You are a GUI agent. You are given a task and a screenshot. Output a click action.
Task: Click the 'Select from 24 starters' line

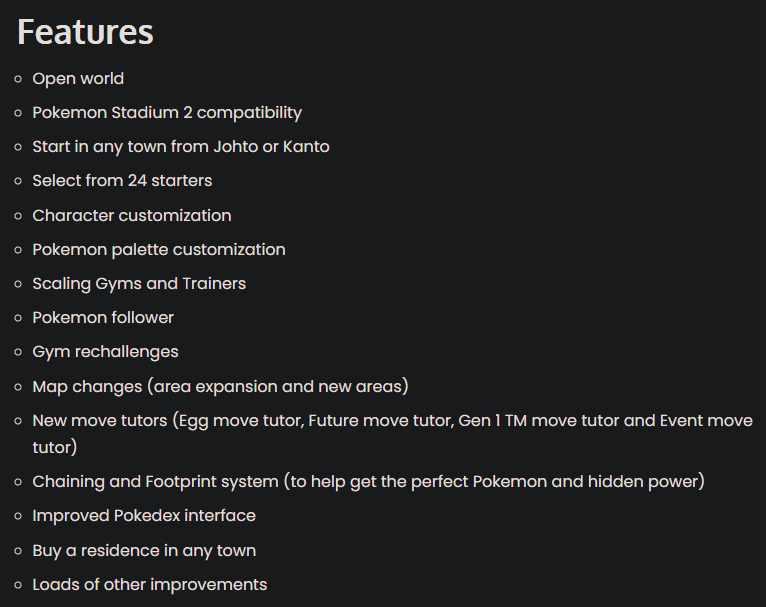(122, 181)
